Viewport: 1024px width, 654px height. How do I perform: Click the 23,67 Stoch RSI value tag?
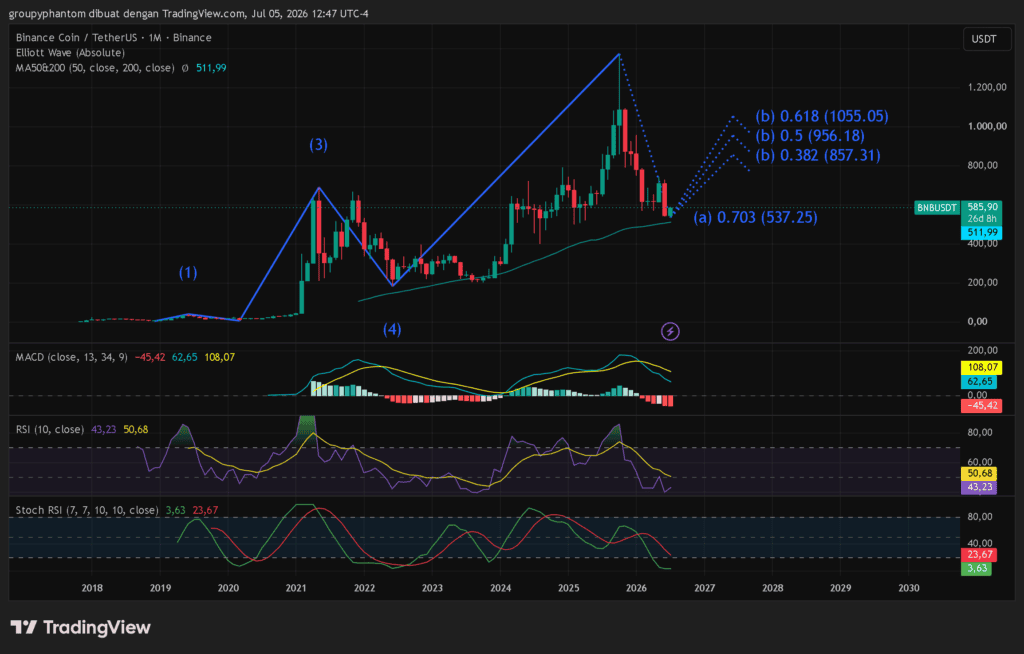[x=979, y=555]
